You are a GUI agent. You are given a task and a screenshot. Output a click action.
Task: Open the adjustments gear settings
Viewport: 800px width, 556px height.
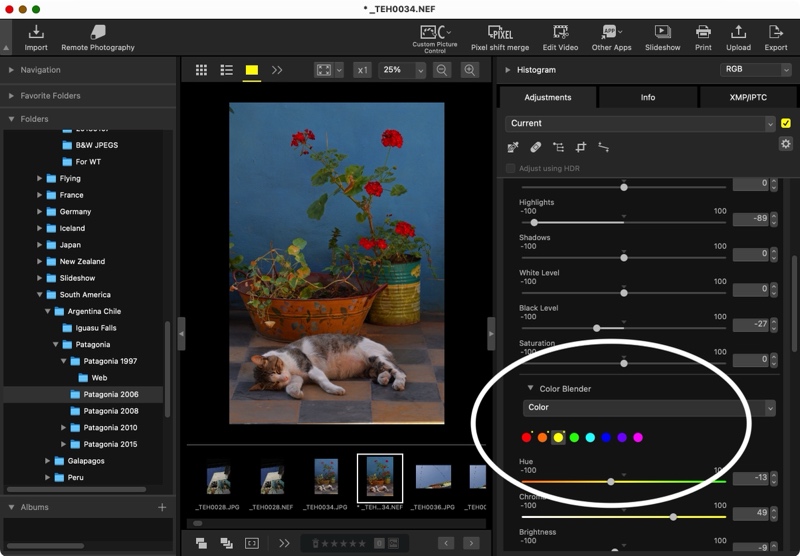[x=786, y=144]
